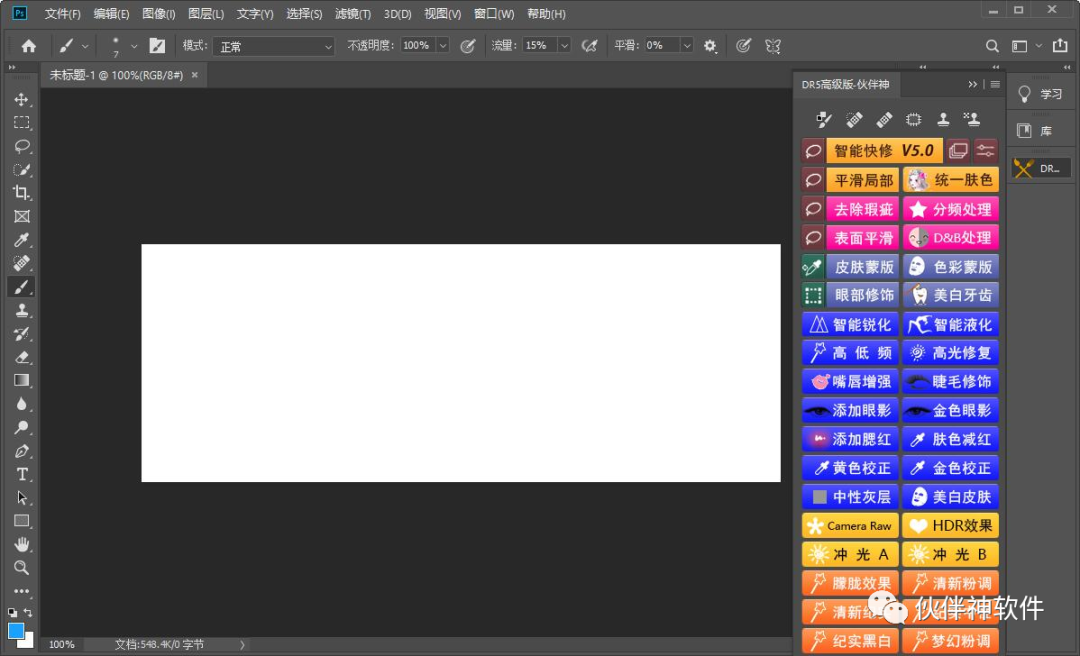1080x656 pixels.
Task: Click the Home icon in options bar
Action: 28,46
